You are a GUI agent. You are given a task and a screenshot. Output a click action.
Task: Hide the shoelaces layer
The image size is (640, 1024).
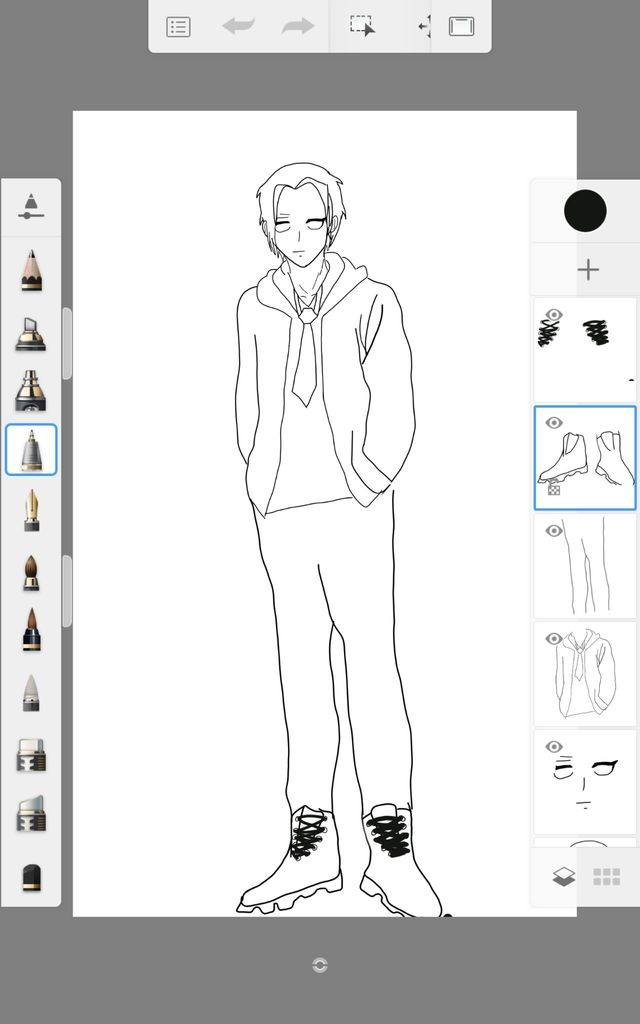554,315
